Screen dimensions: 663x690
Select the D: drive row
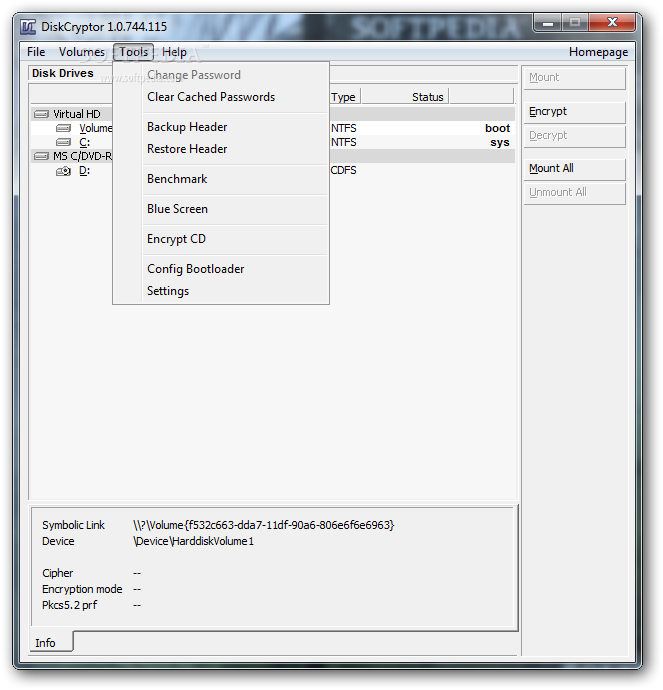273,170
